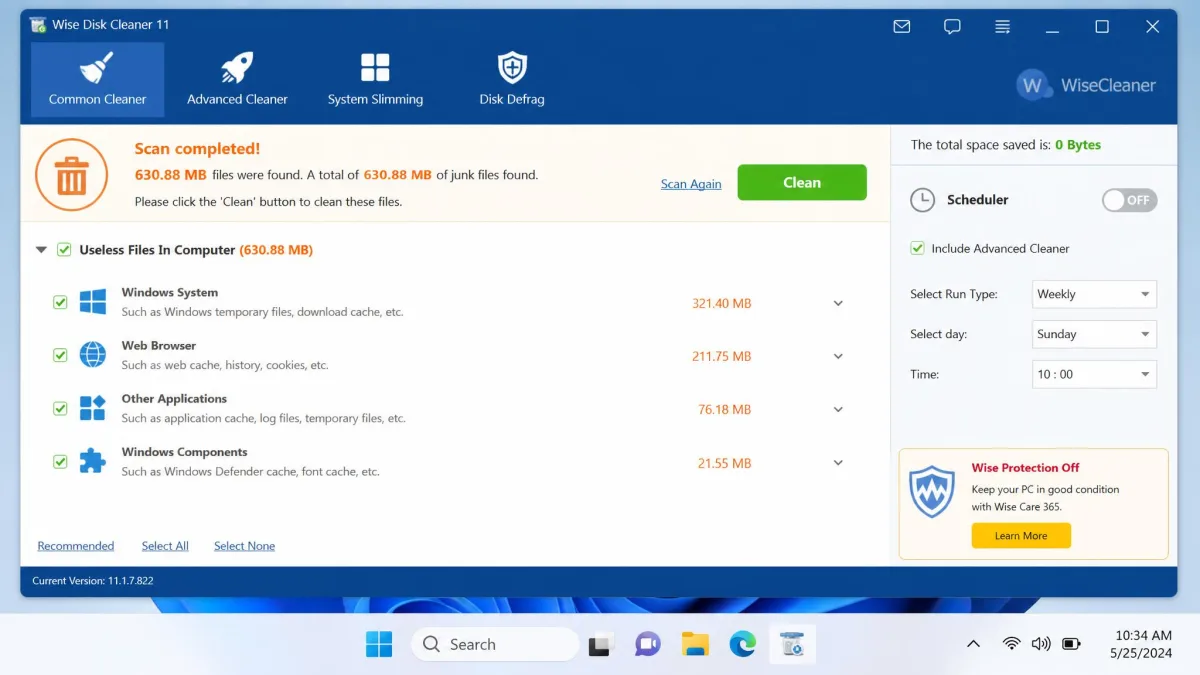
Task: Open the mail contact icon in title bar
Action: [902, 27]
